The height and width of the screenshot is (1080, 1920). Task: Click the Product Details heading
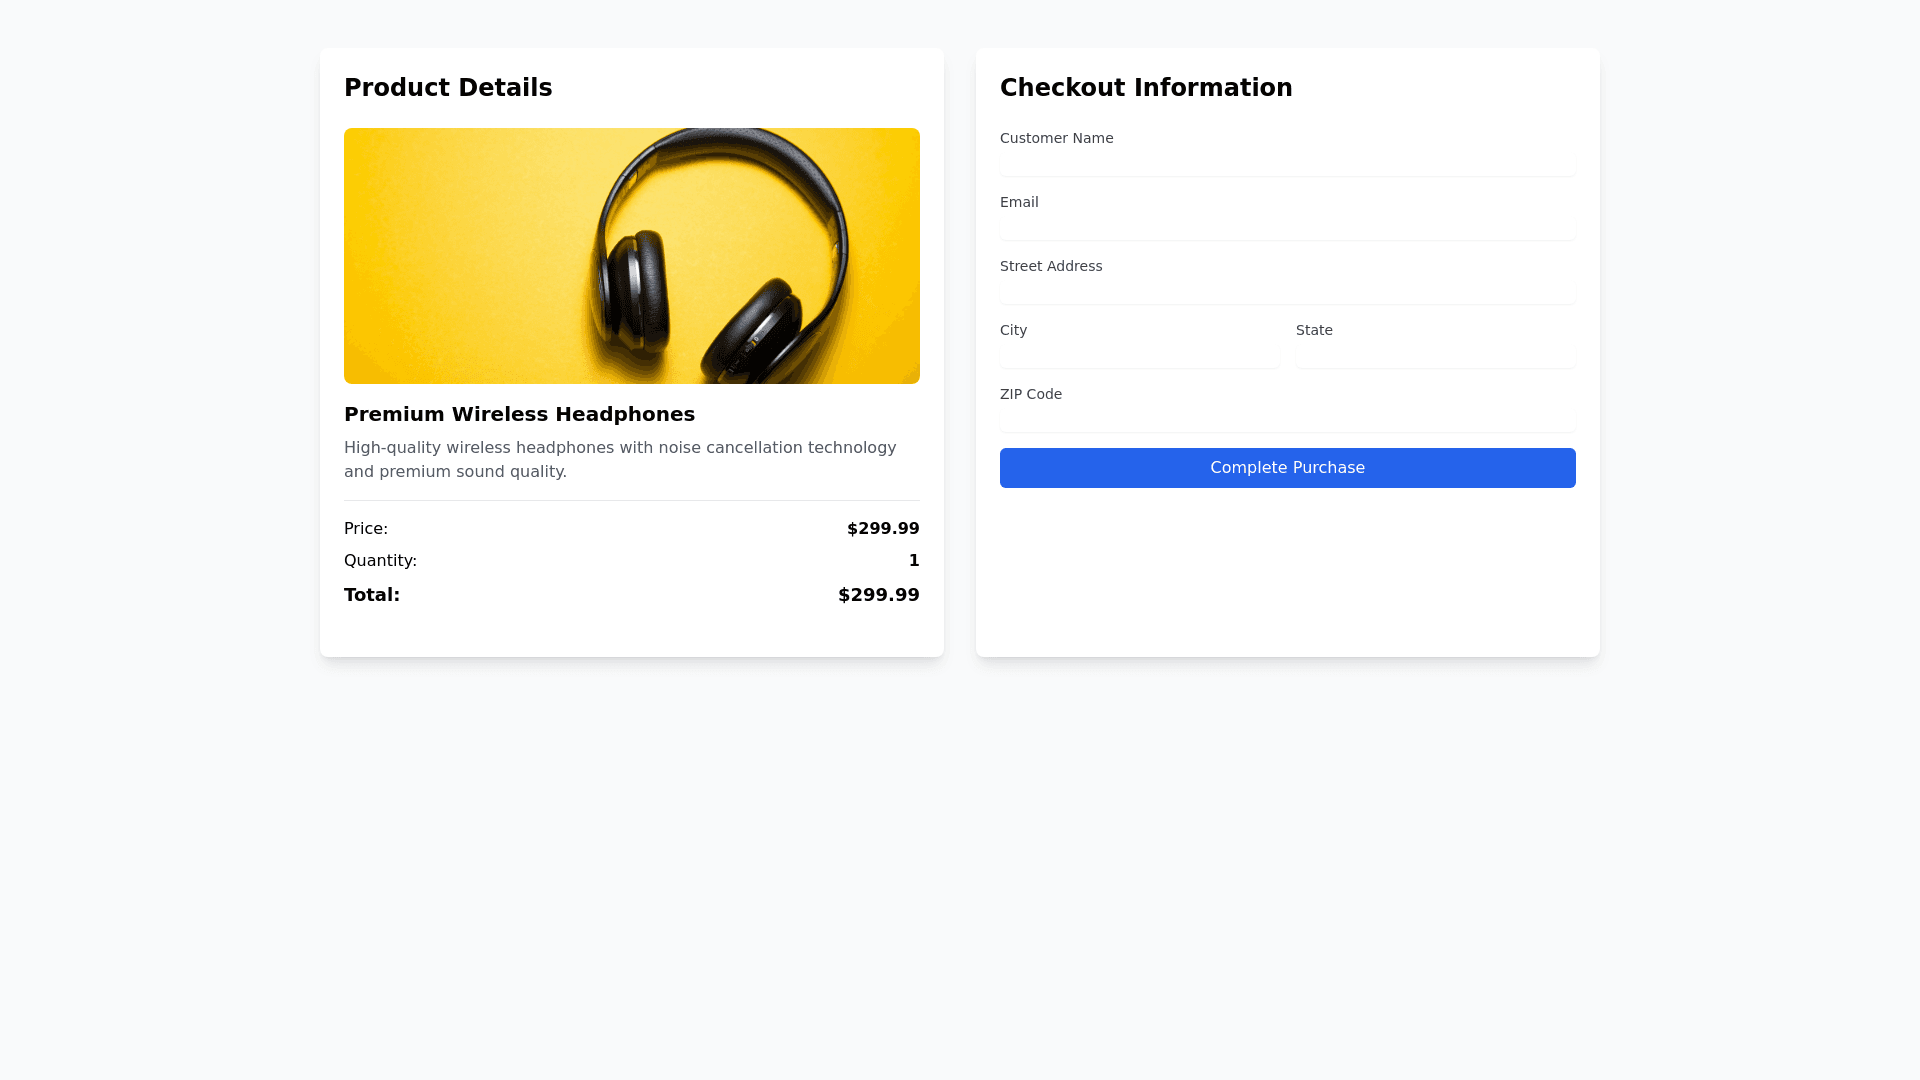pos(448,88)
